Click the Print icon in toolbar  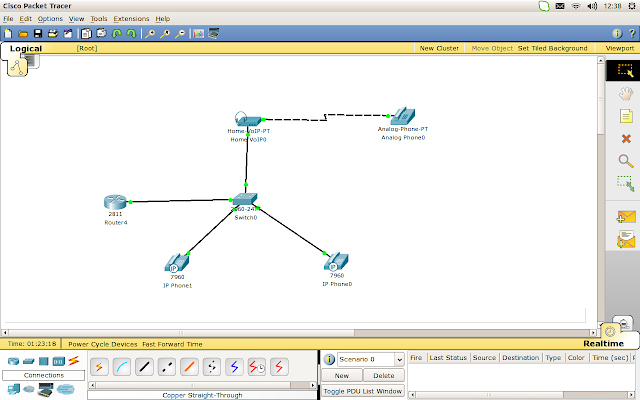[x=53, y=33]
